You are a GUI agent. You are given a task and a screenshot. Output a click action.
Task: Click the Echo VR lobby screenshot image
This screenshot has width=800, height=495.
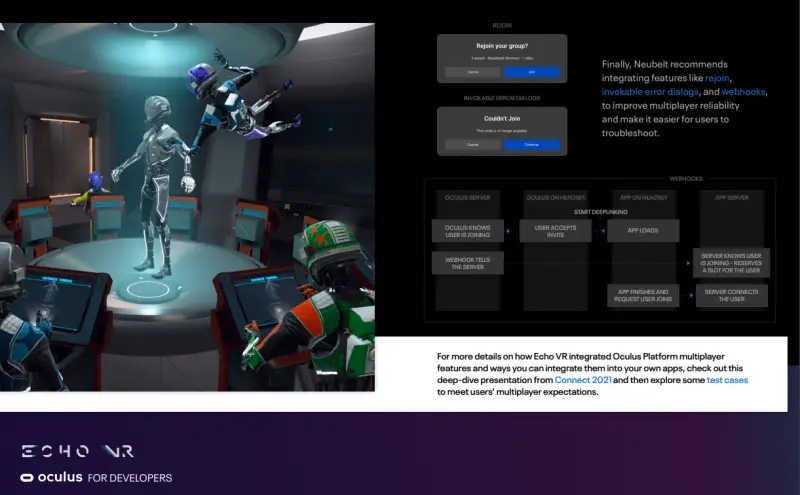[187, 207]
